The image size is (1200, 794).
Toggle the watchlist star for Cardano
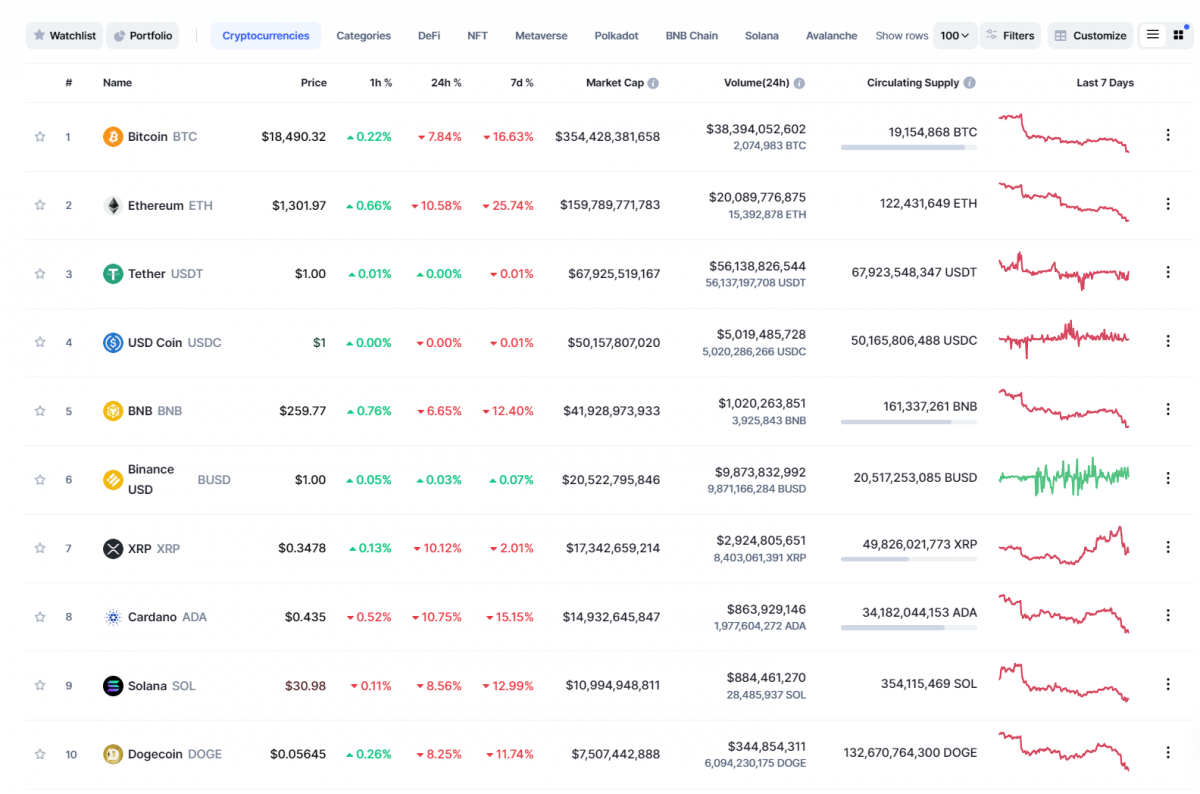pos(40,617)
